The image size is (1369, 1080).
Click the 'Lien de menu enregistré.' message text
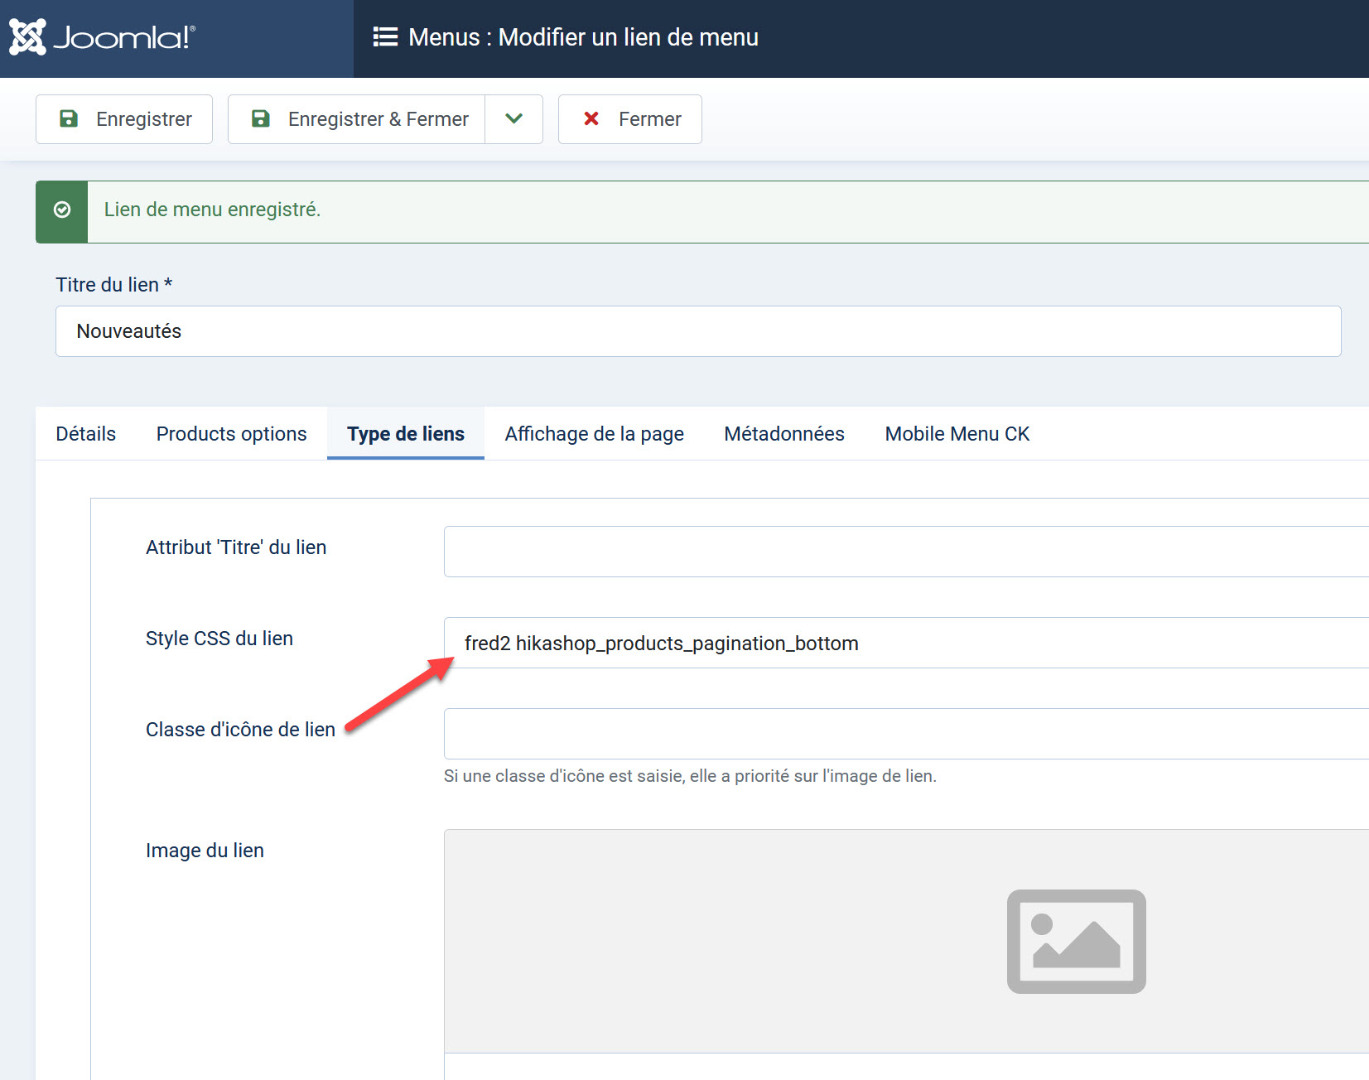click(x=212, y=210)
